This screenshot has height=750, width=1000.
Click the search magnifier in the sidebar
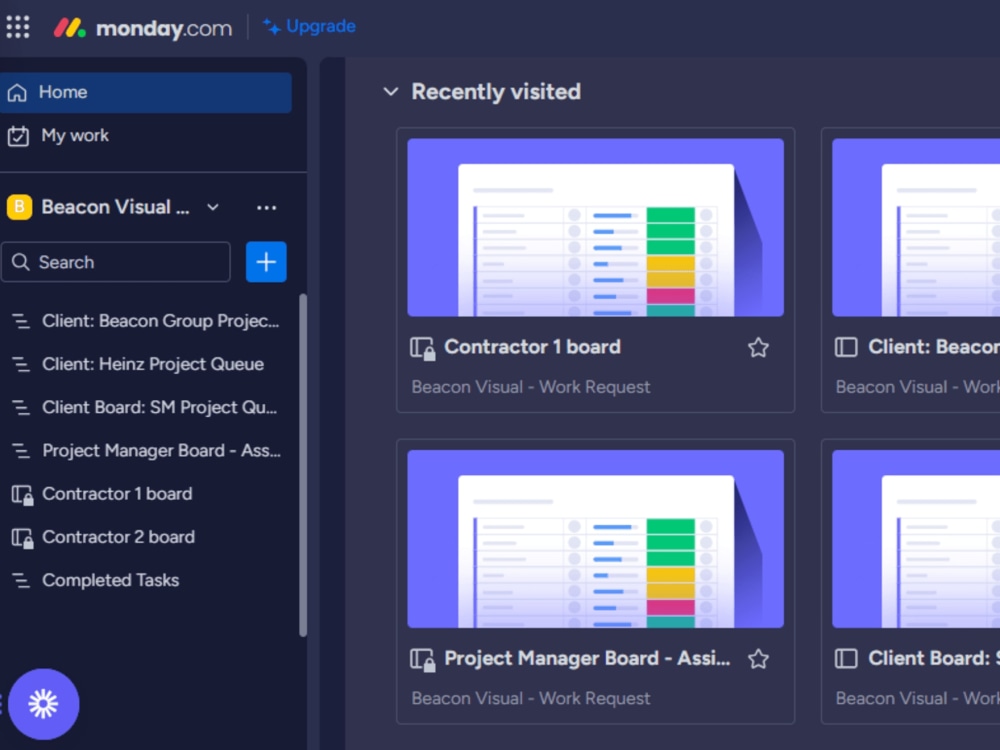(21, 261)
